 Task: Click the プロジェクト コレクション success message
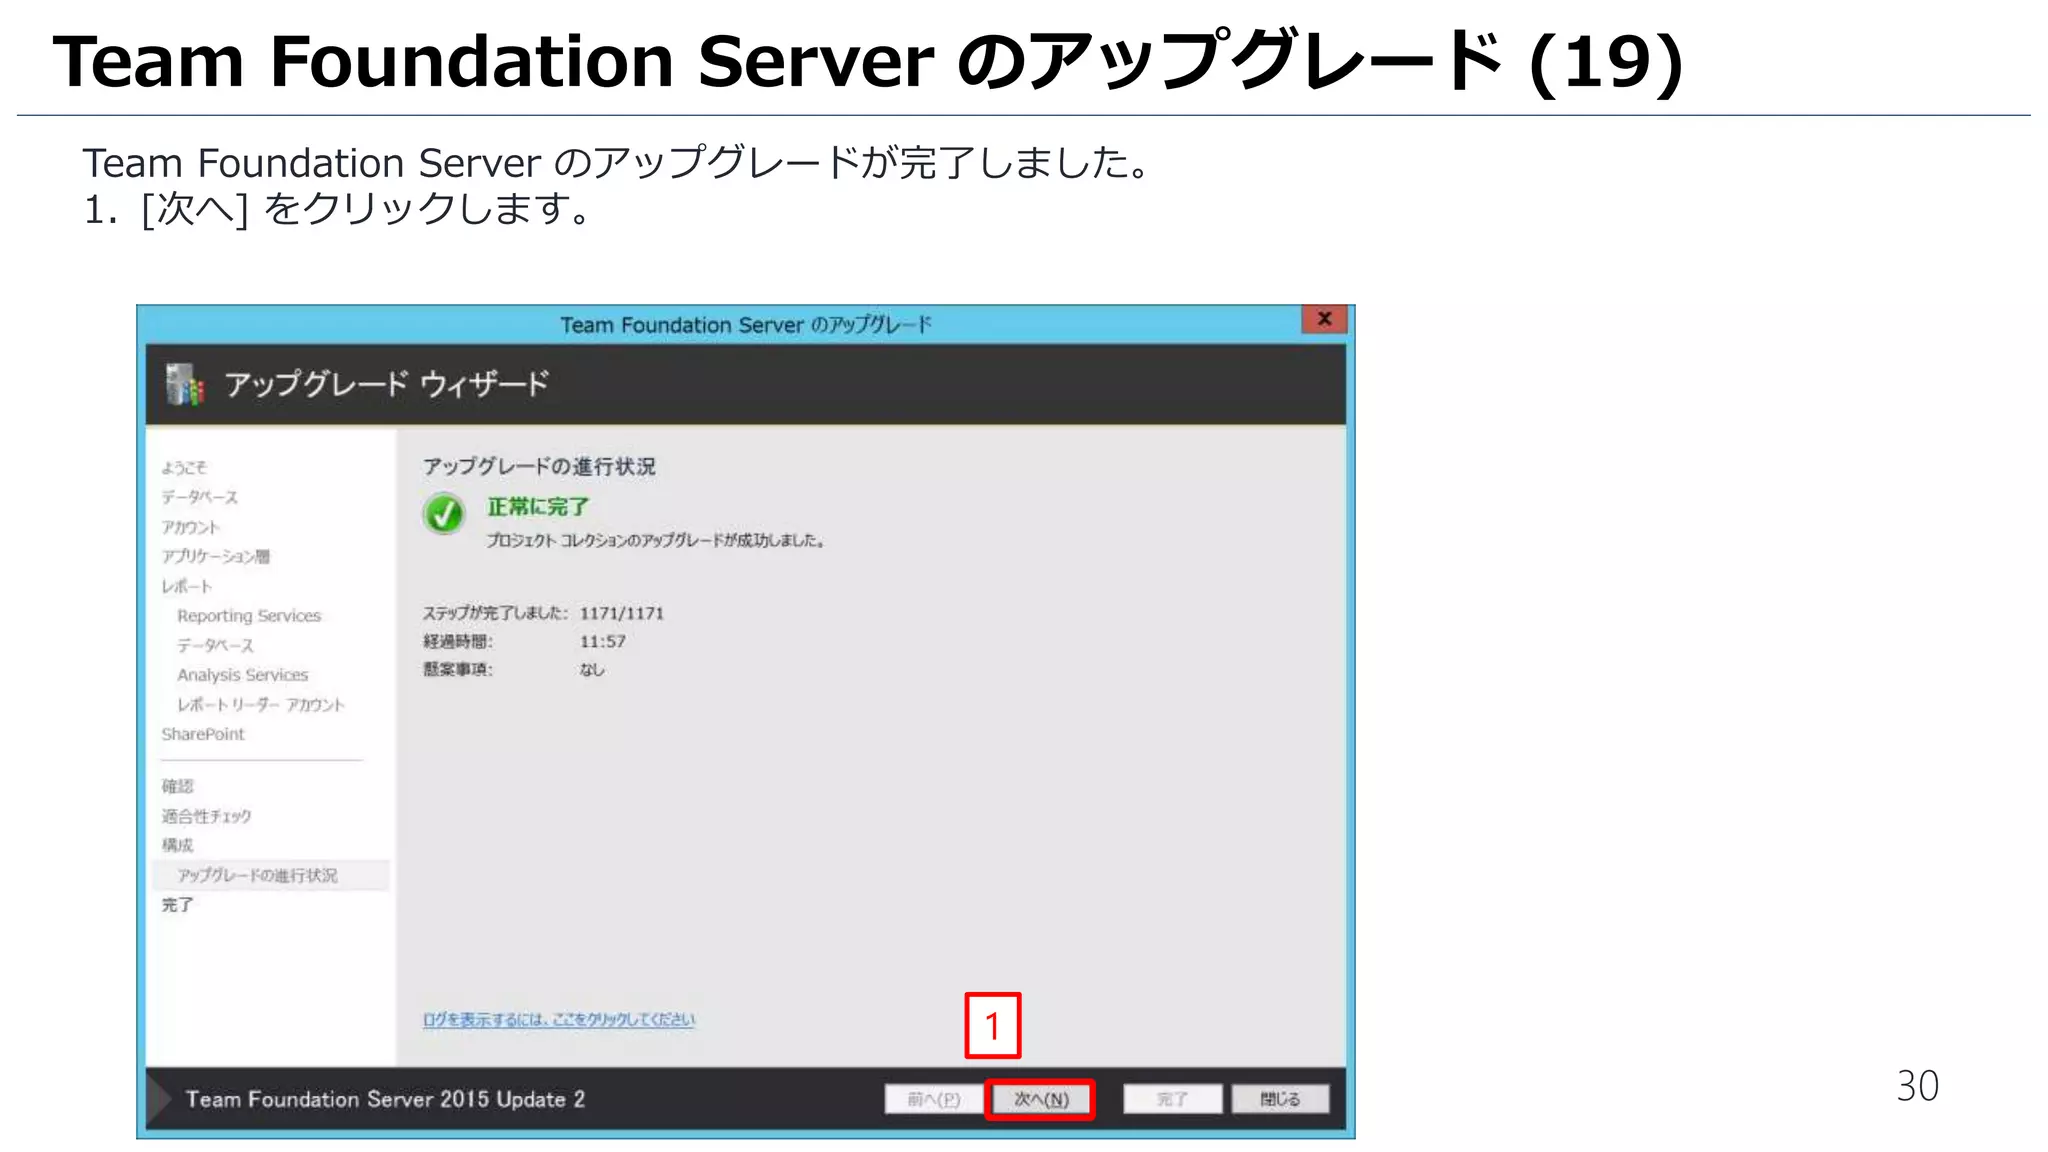tap(655, 541)
